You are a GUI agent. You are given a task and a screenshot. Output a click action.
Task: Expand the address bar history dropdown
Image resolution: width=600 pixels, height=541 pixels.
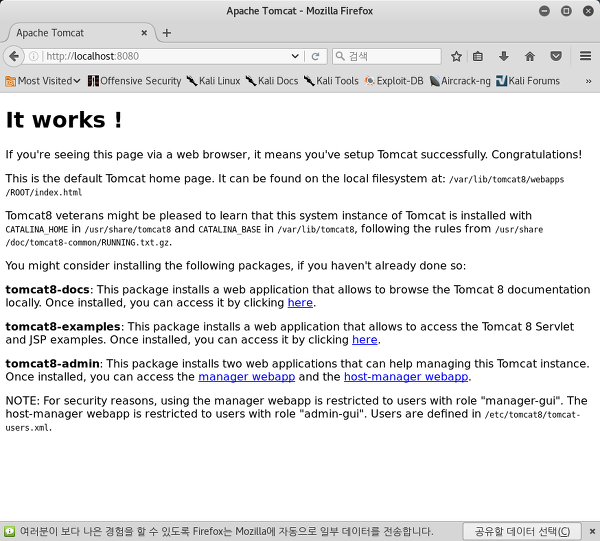295,56
